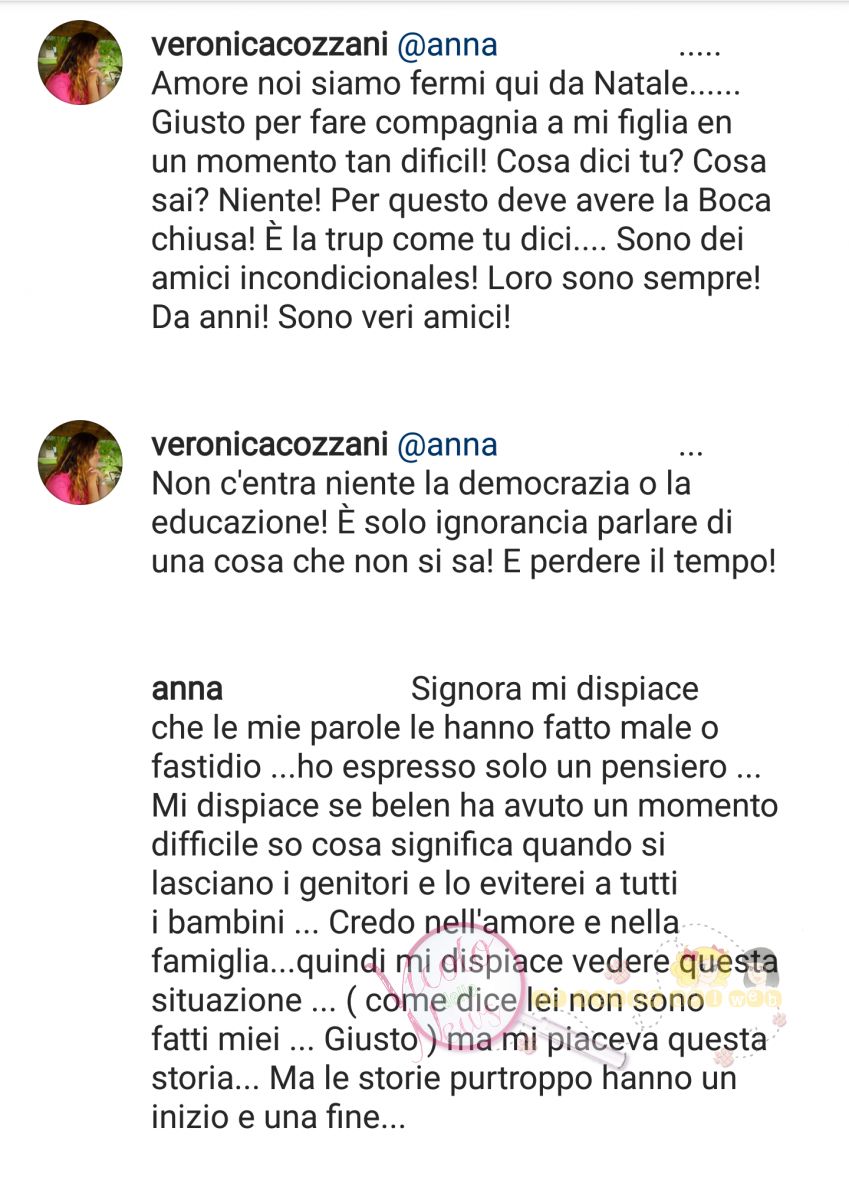Click the phrase "Signora mi dispiace"
Image resolution: width=849 pixels, height=1200 pixels.
pyautogui.click(x=555, y=690)
